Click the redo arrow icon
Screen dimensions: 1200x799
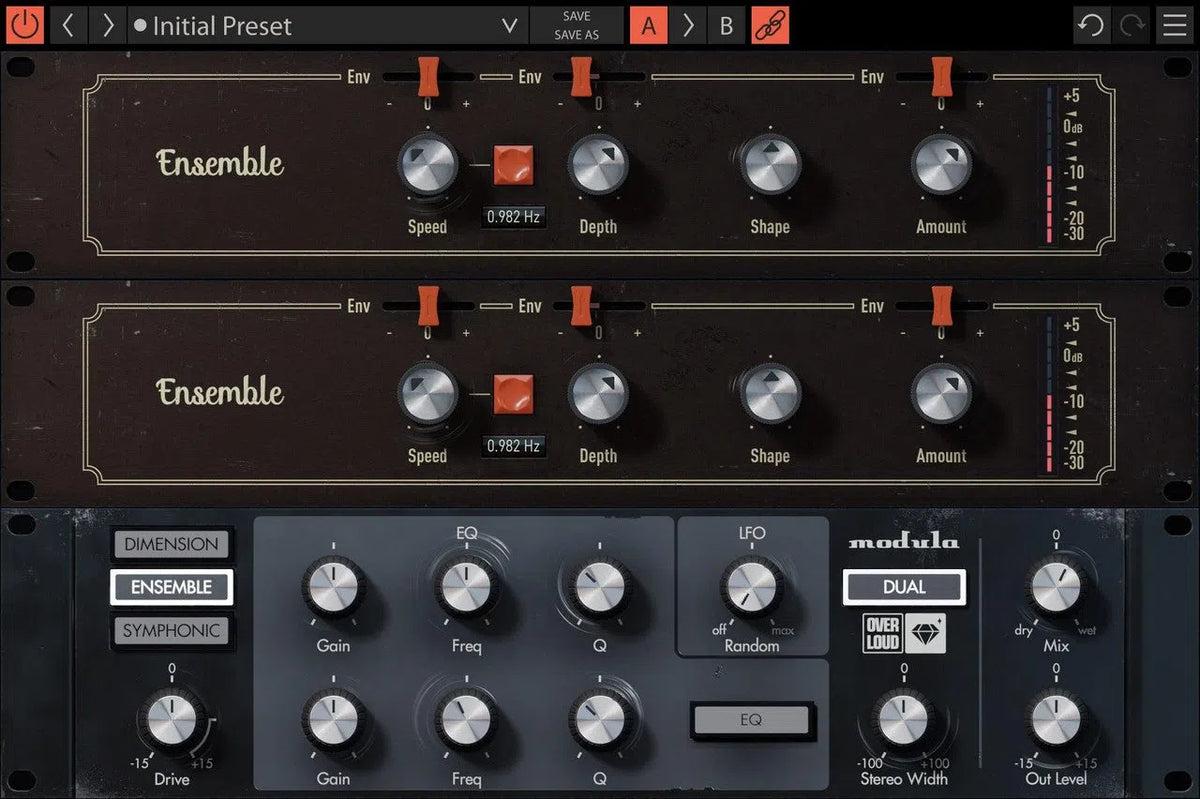(1131, 25)
